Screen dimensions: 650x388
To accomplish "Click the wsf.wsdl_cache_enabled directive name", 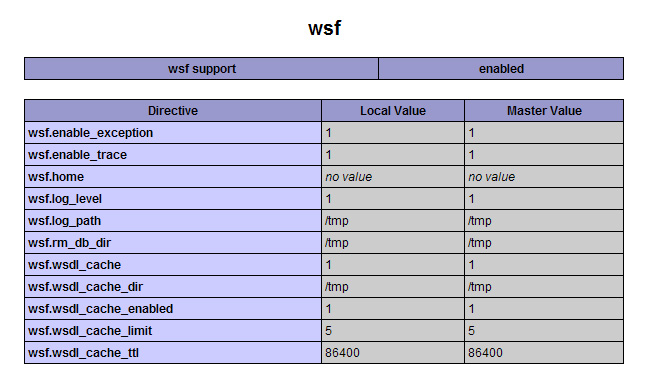I will tap(100, 309).
